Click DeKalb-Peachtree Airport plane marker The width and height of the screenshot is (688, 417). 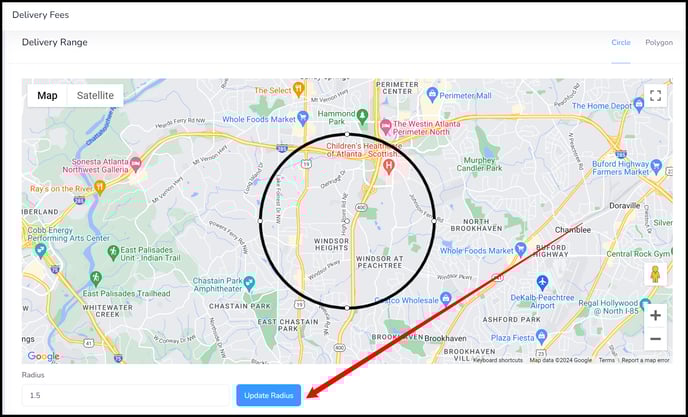543,282
